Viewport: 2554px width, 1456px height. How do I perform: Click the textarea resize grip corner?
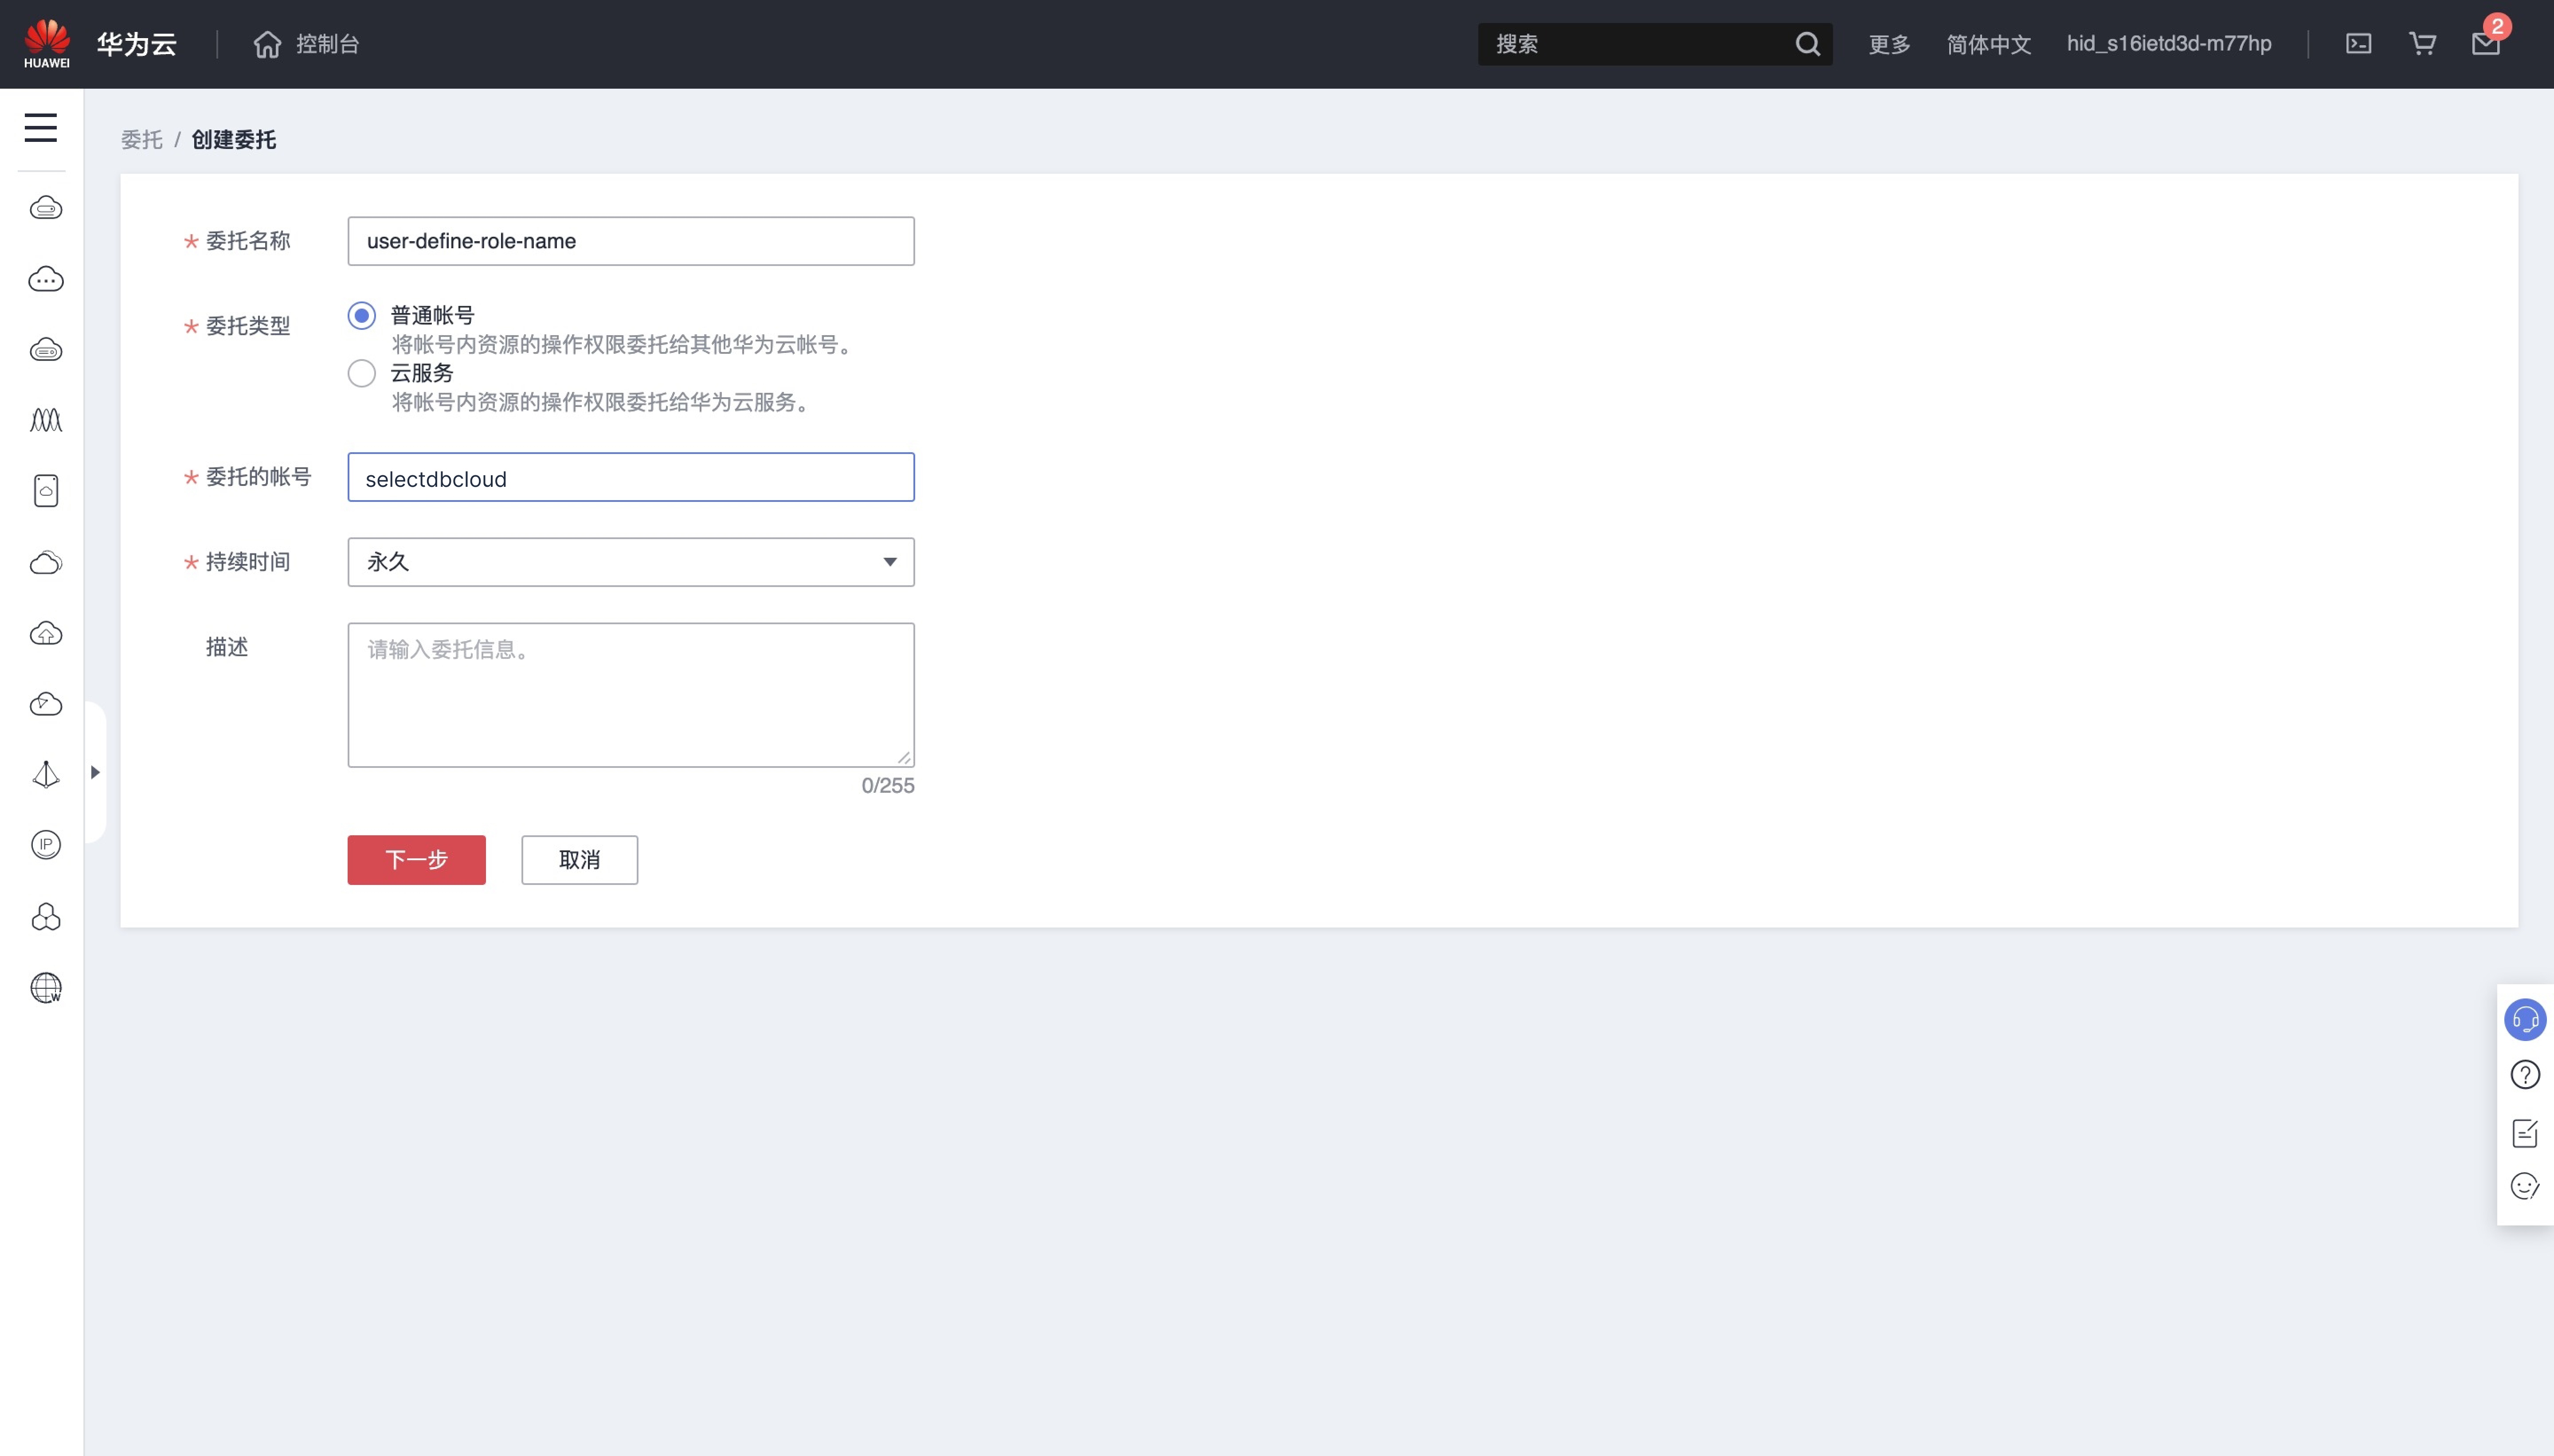[x=904, y=758]
